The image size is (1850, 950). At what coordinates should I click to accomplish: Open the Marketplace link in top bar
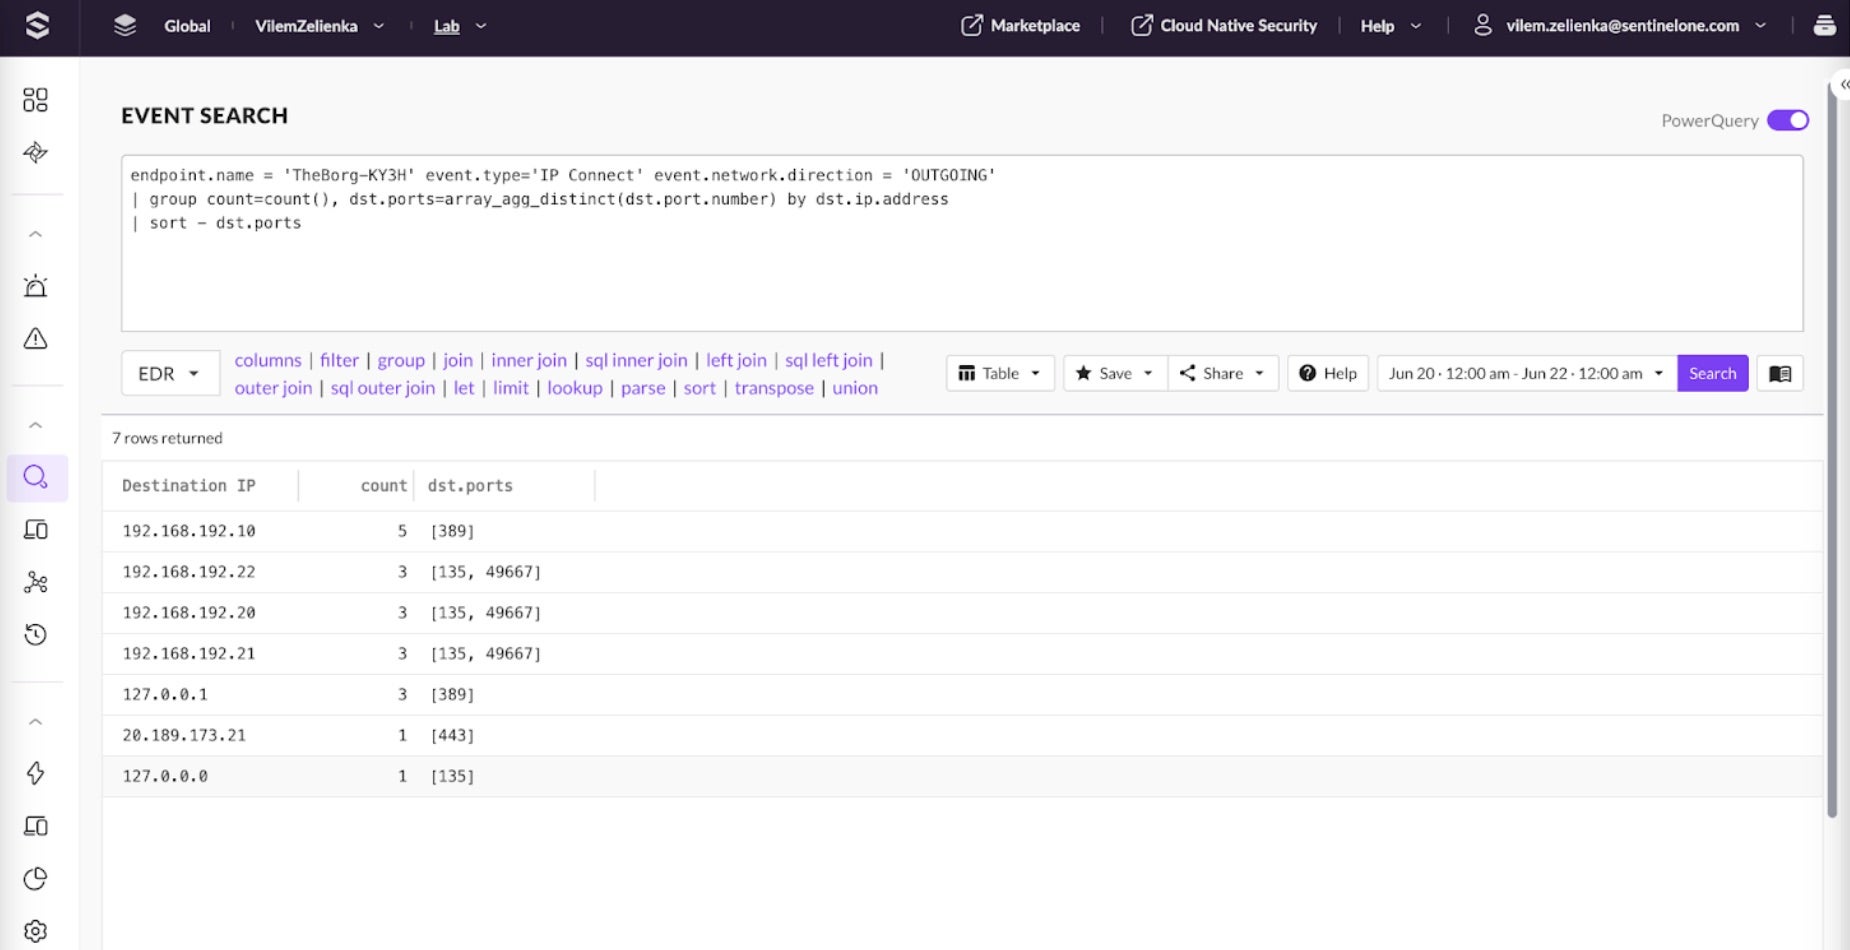point(1021,26)
